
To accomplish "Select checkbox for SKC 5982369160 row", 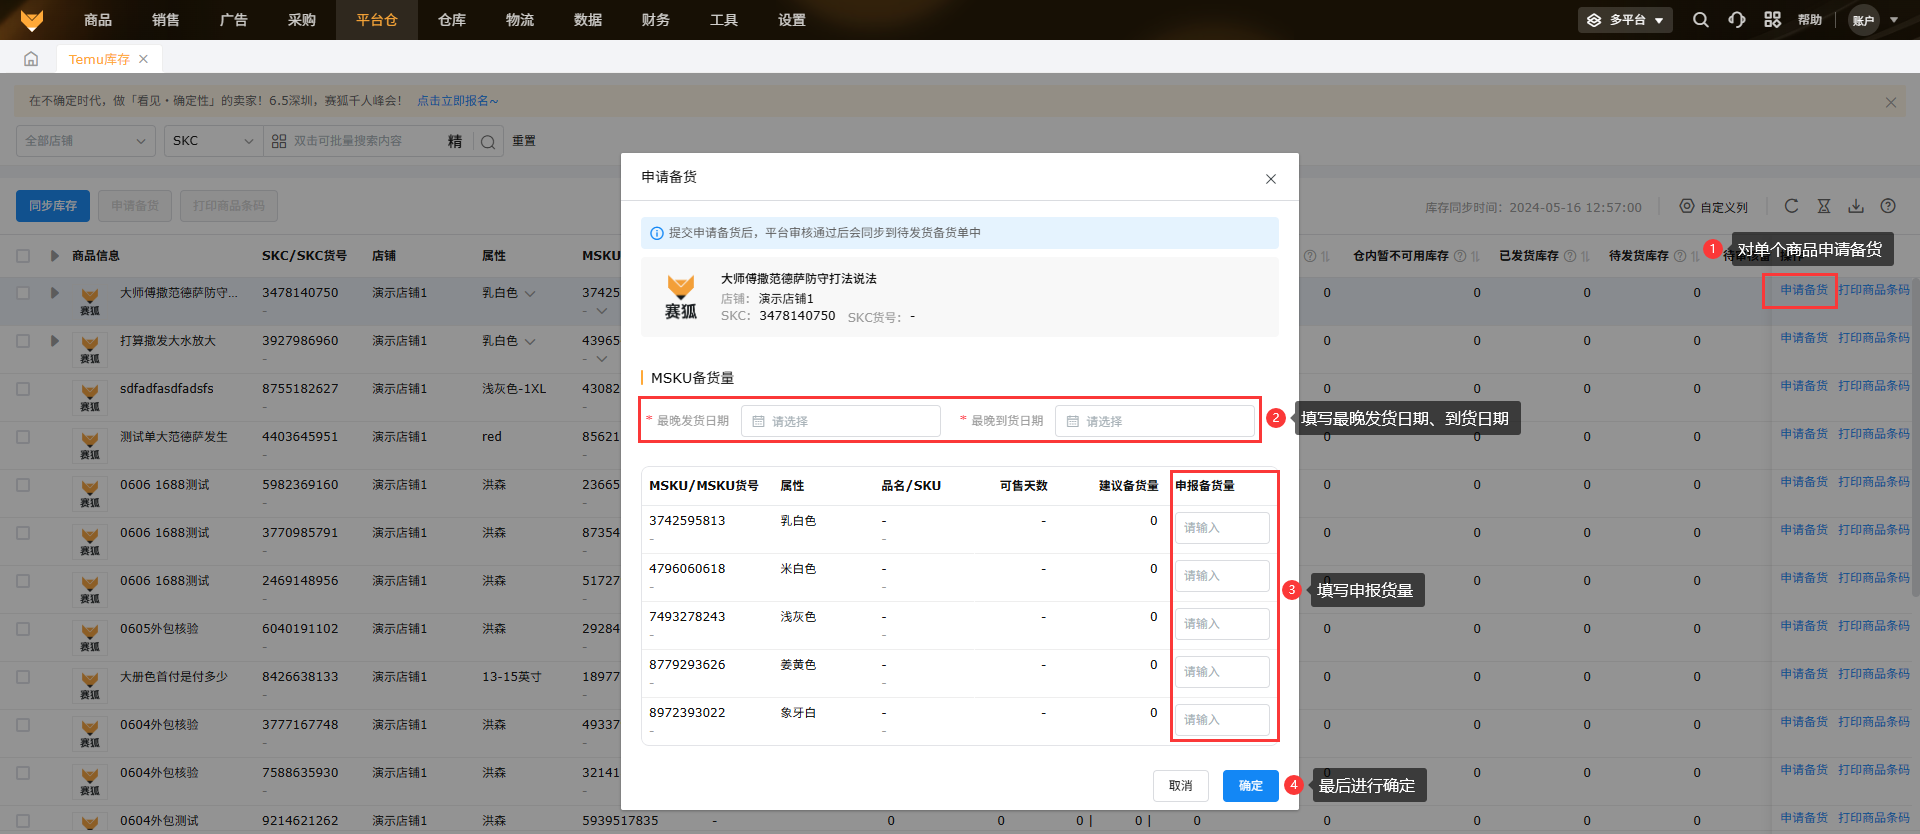I will point(23,485).
